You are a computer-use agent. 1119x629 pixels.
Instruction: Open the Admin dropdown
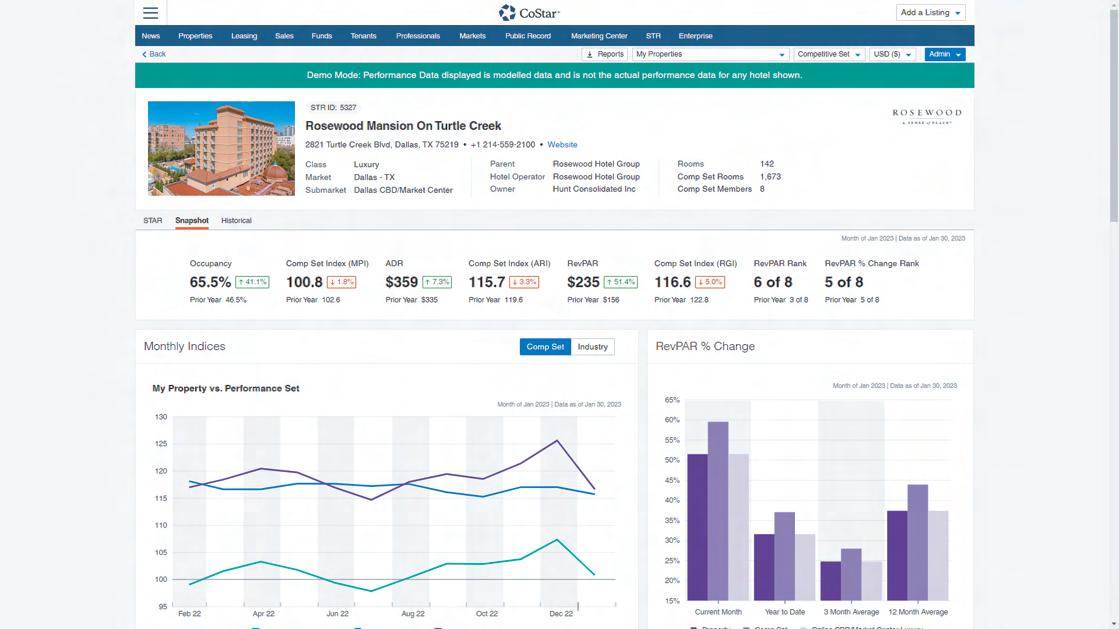[x=944, y=54]
